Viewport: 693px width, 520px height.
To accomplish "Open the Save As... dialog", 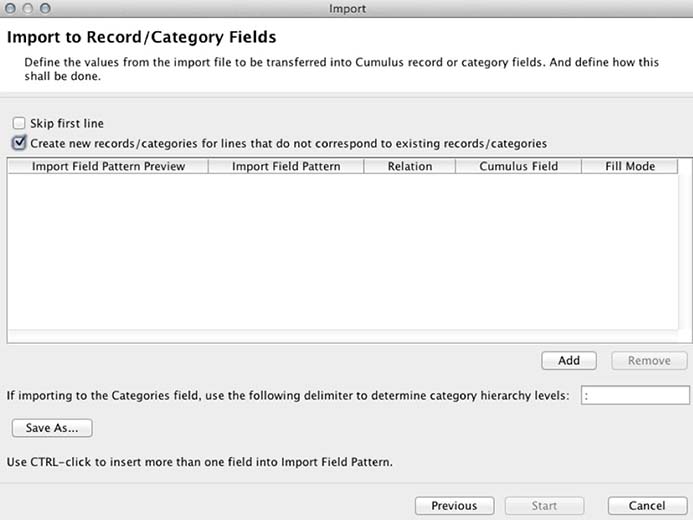I will pyautogui.click(x=52, y=428).
